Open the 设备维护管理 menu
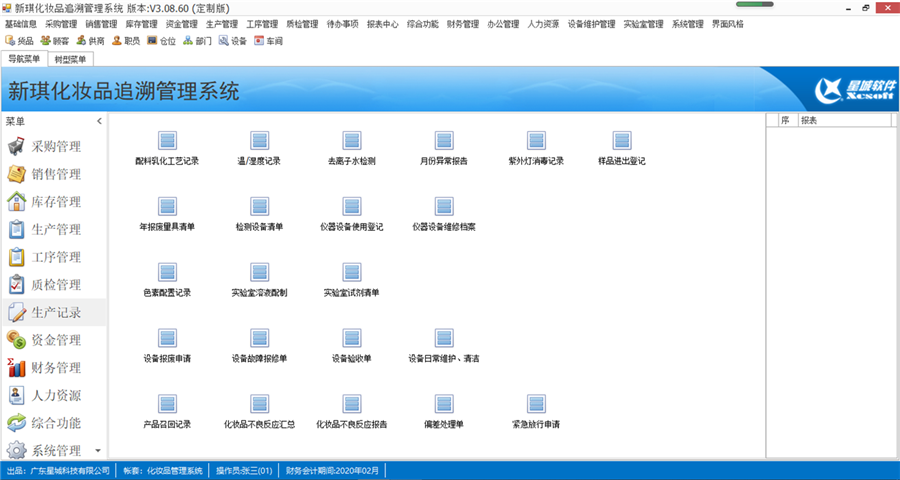Image resolution: width=900 pixels, height=480 pixels. (591, 24)
